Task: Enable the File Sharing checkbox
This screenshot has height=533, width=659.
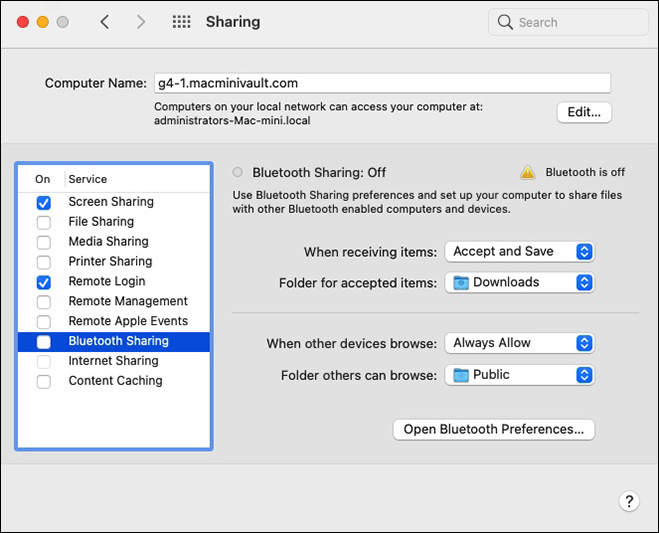Action: coord(44,222)
